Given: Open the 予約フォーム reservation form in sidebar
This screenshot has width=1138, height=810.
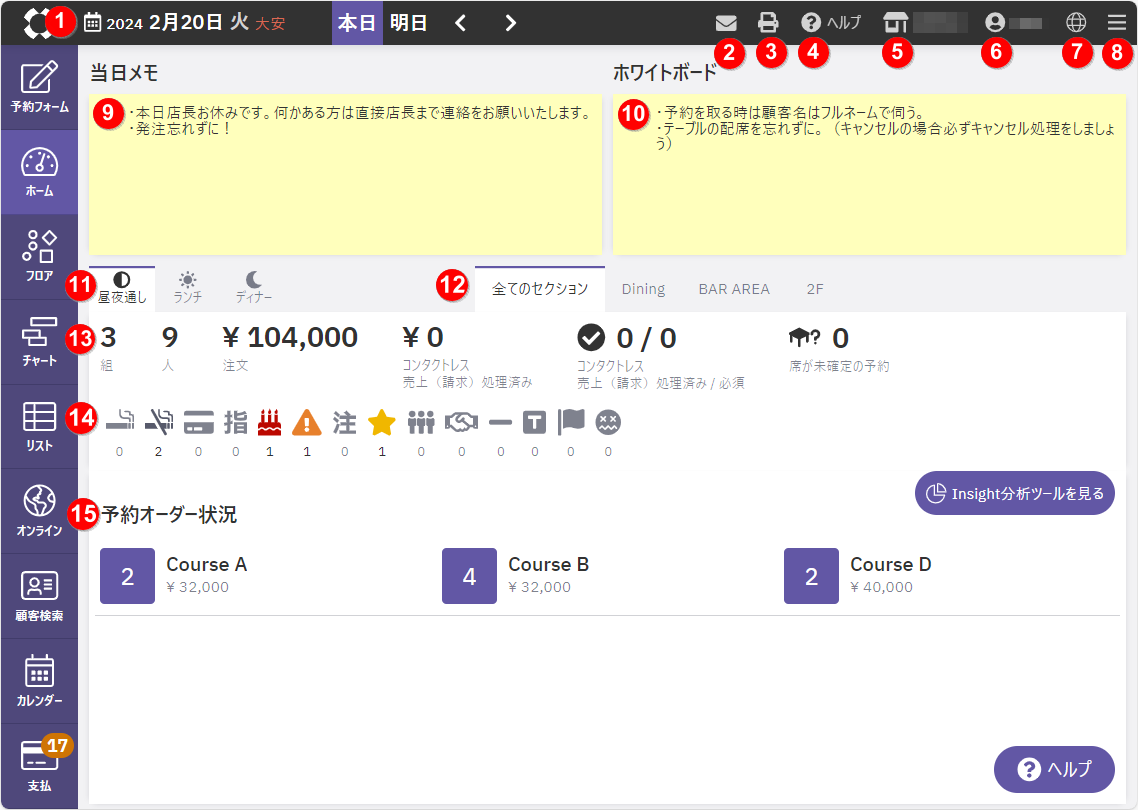Looking at the screenshot, I should [39, 87].
